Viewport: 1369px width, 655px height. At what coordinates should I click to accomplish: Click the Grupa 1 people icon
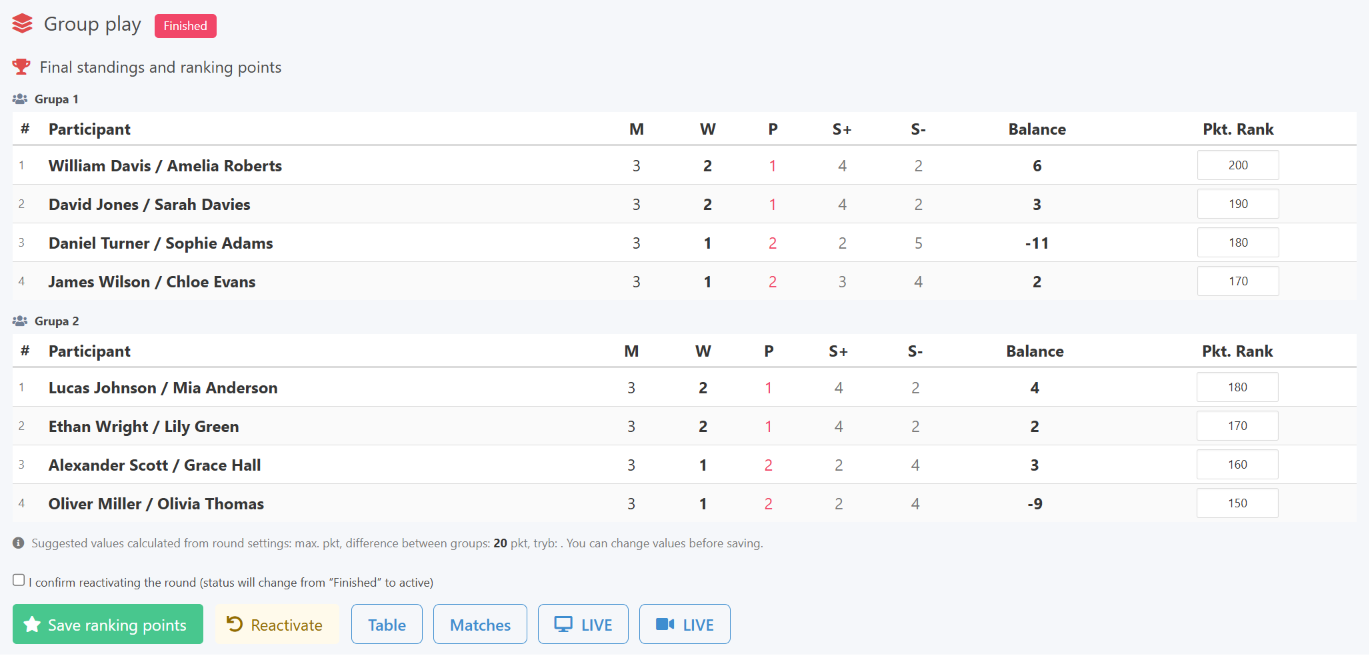(20, 99)
